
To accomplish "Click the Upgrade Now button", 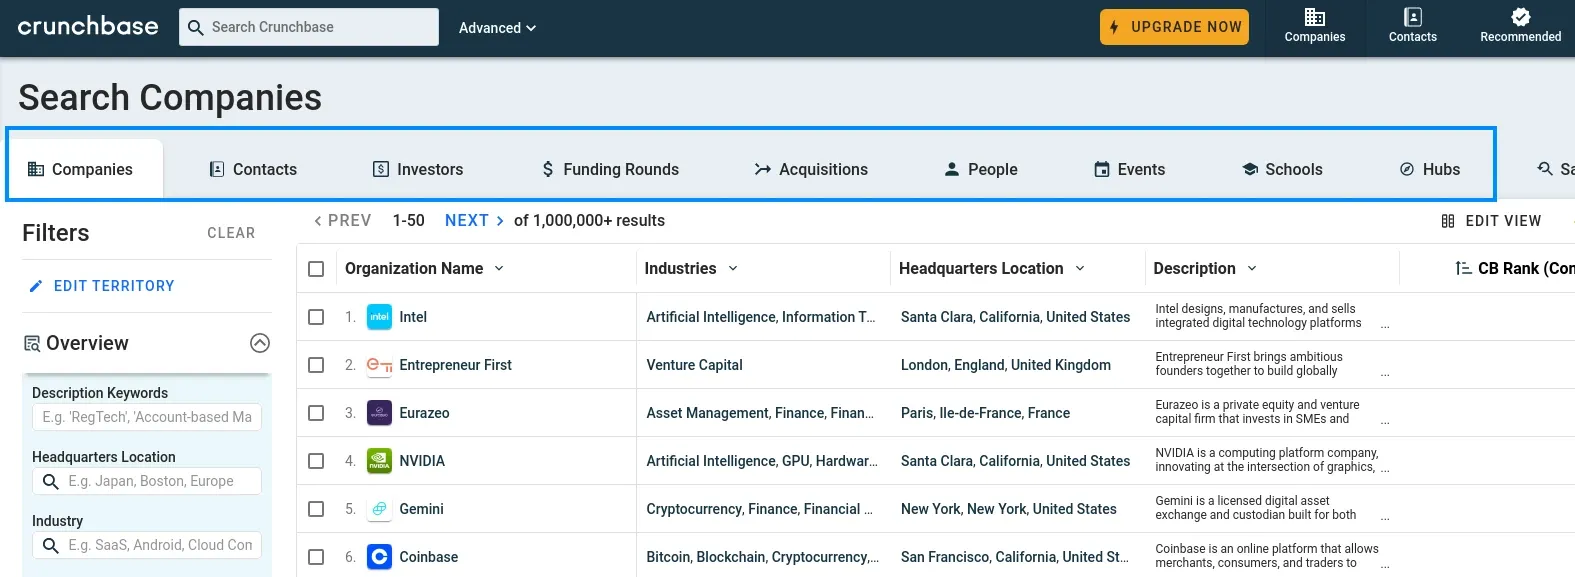I will coord(1175,27).
